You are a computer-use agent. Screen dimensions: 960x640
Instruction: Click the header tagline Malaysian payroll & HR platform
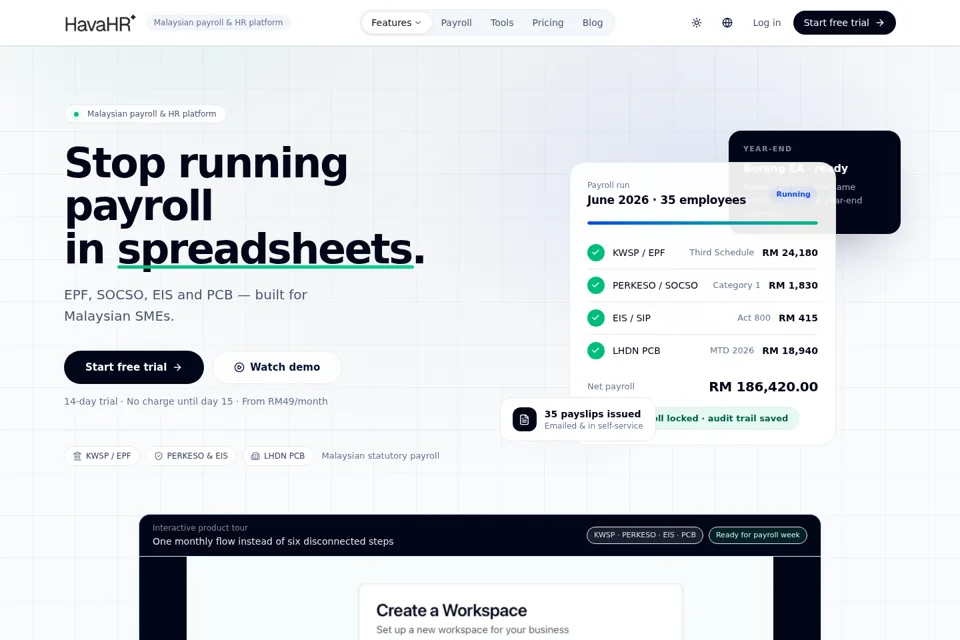(218, 23)
